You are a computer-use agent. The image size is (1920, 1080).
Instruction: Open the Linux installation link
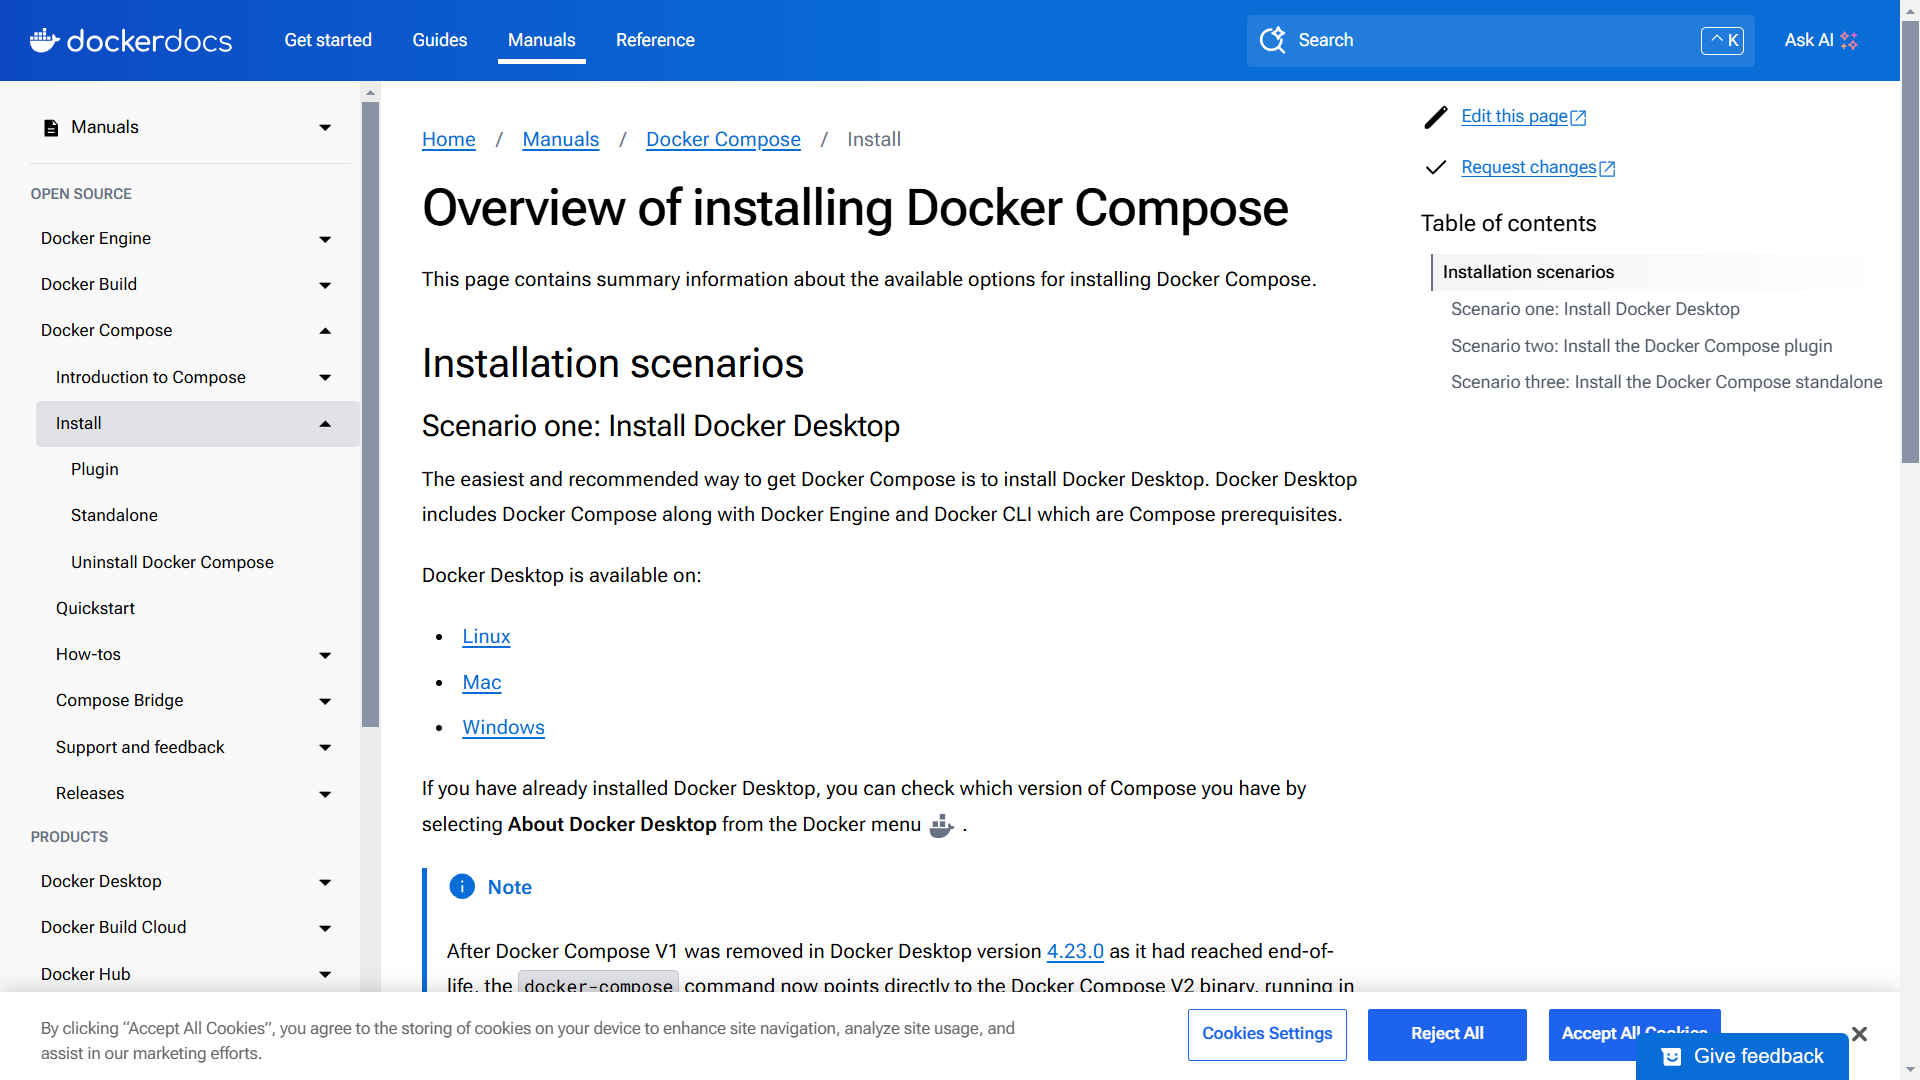(x=486, y=637)
